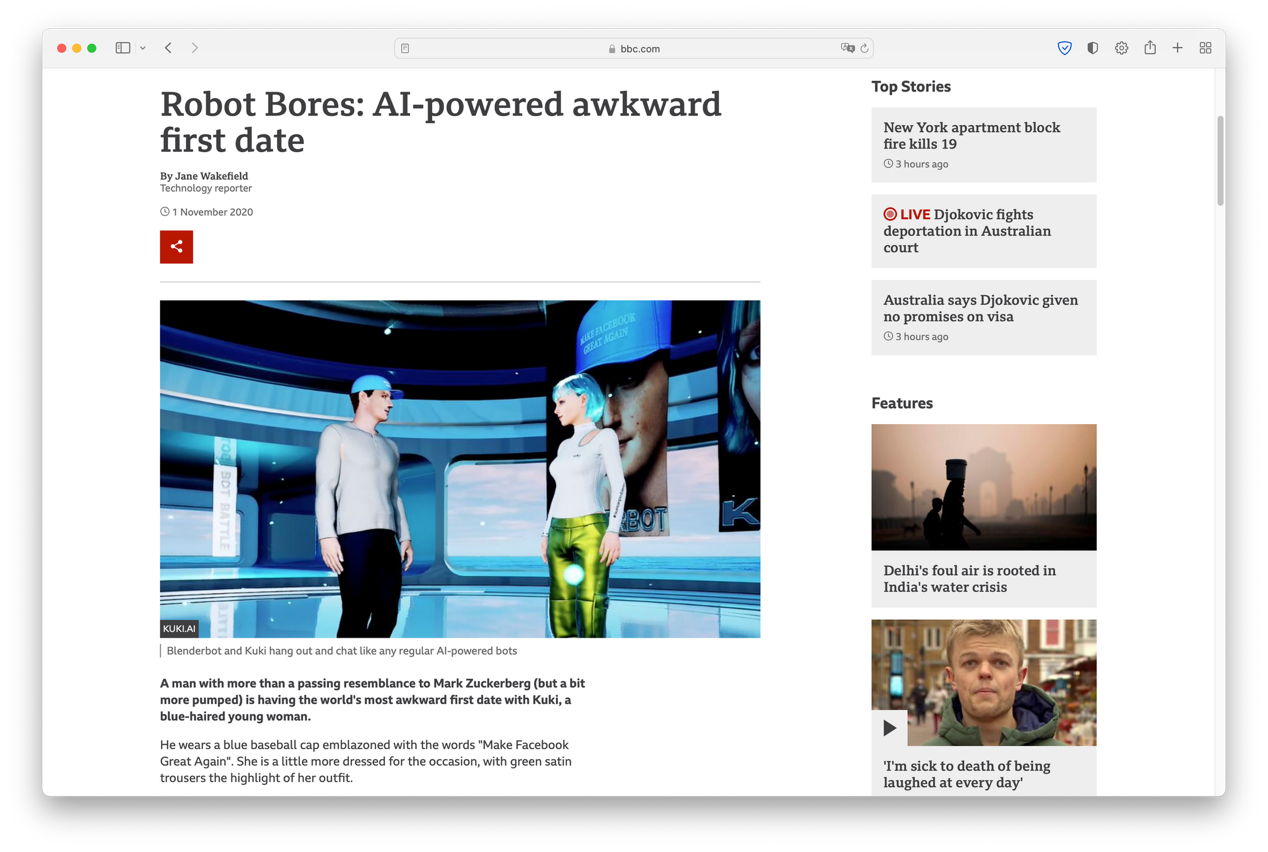Toggle the Safari sidebar

coord(123,48)
